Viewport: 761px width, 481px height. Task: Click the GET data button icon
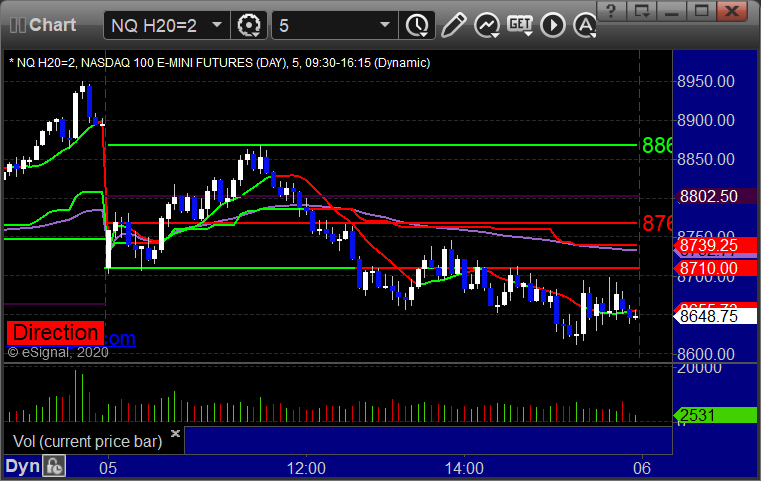pos(520,25)
